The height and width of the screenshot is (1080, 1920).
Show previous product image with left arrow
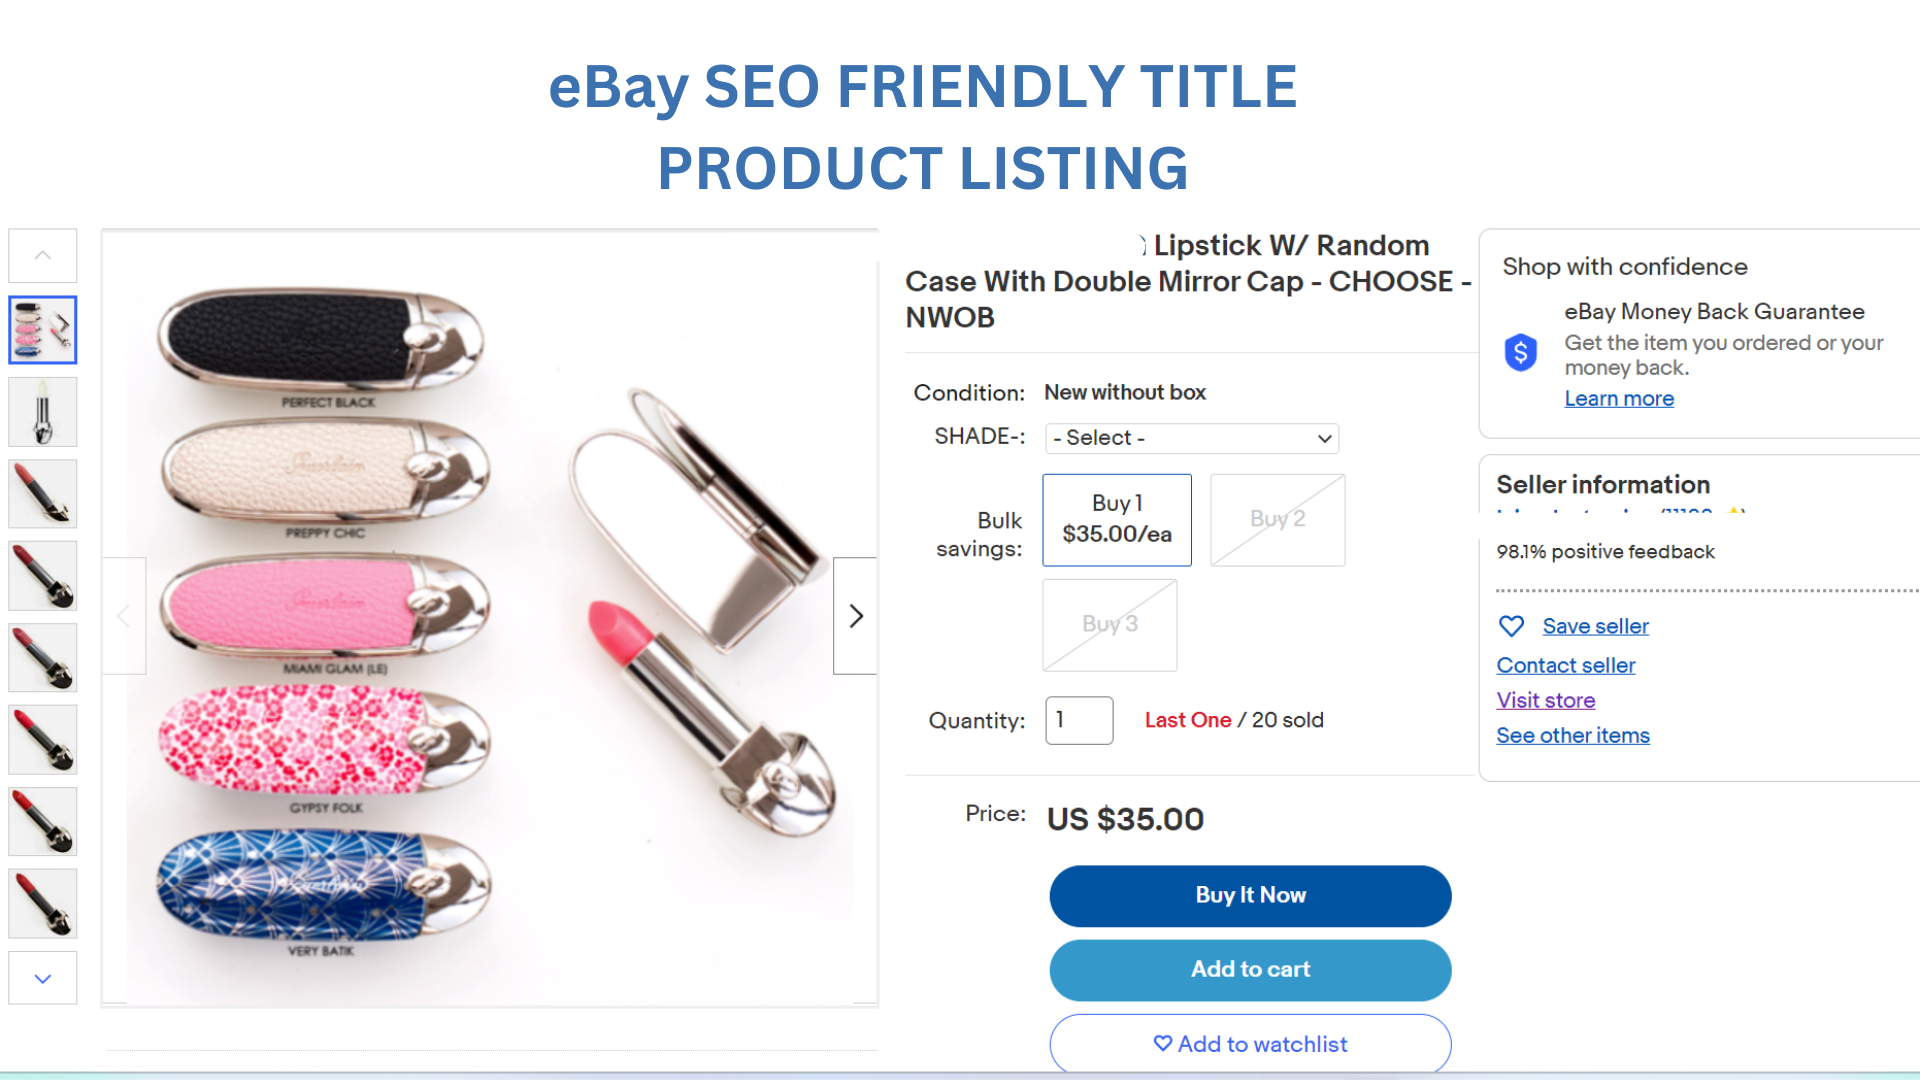124,616
